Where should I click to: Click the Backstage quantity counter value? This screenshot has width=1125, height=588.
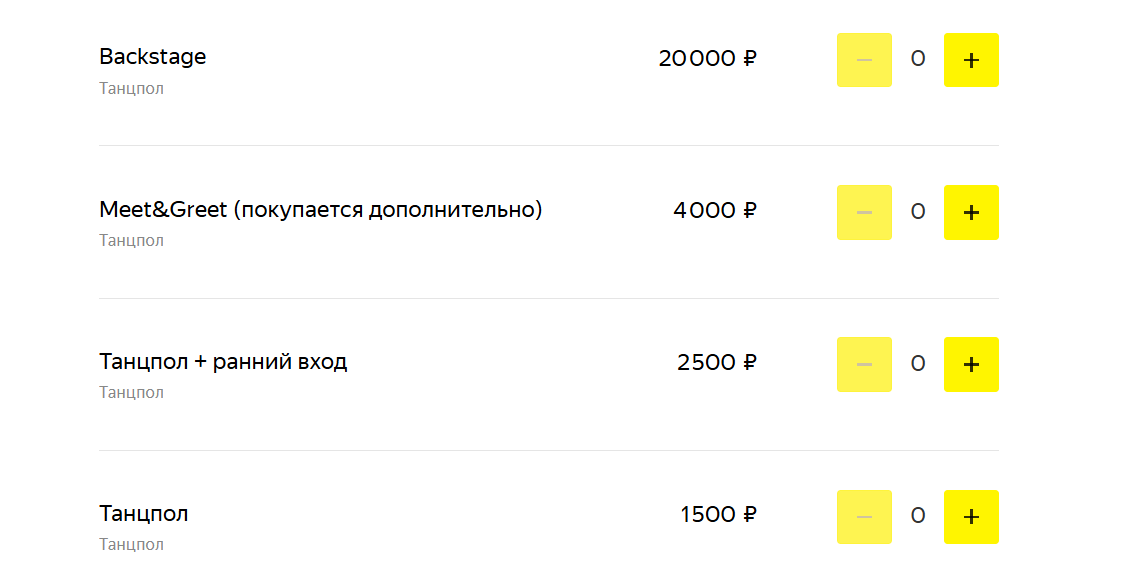[x=918, y=59]
